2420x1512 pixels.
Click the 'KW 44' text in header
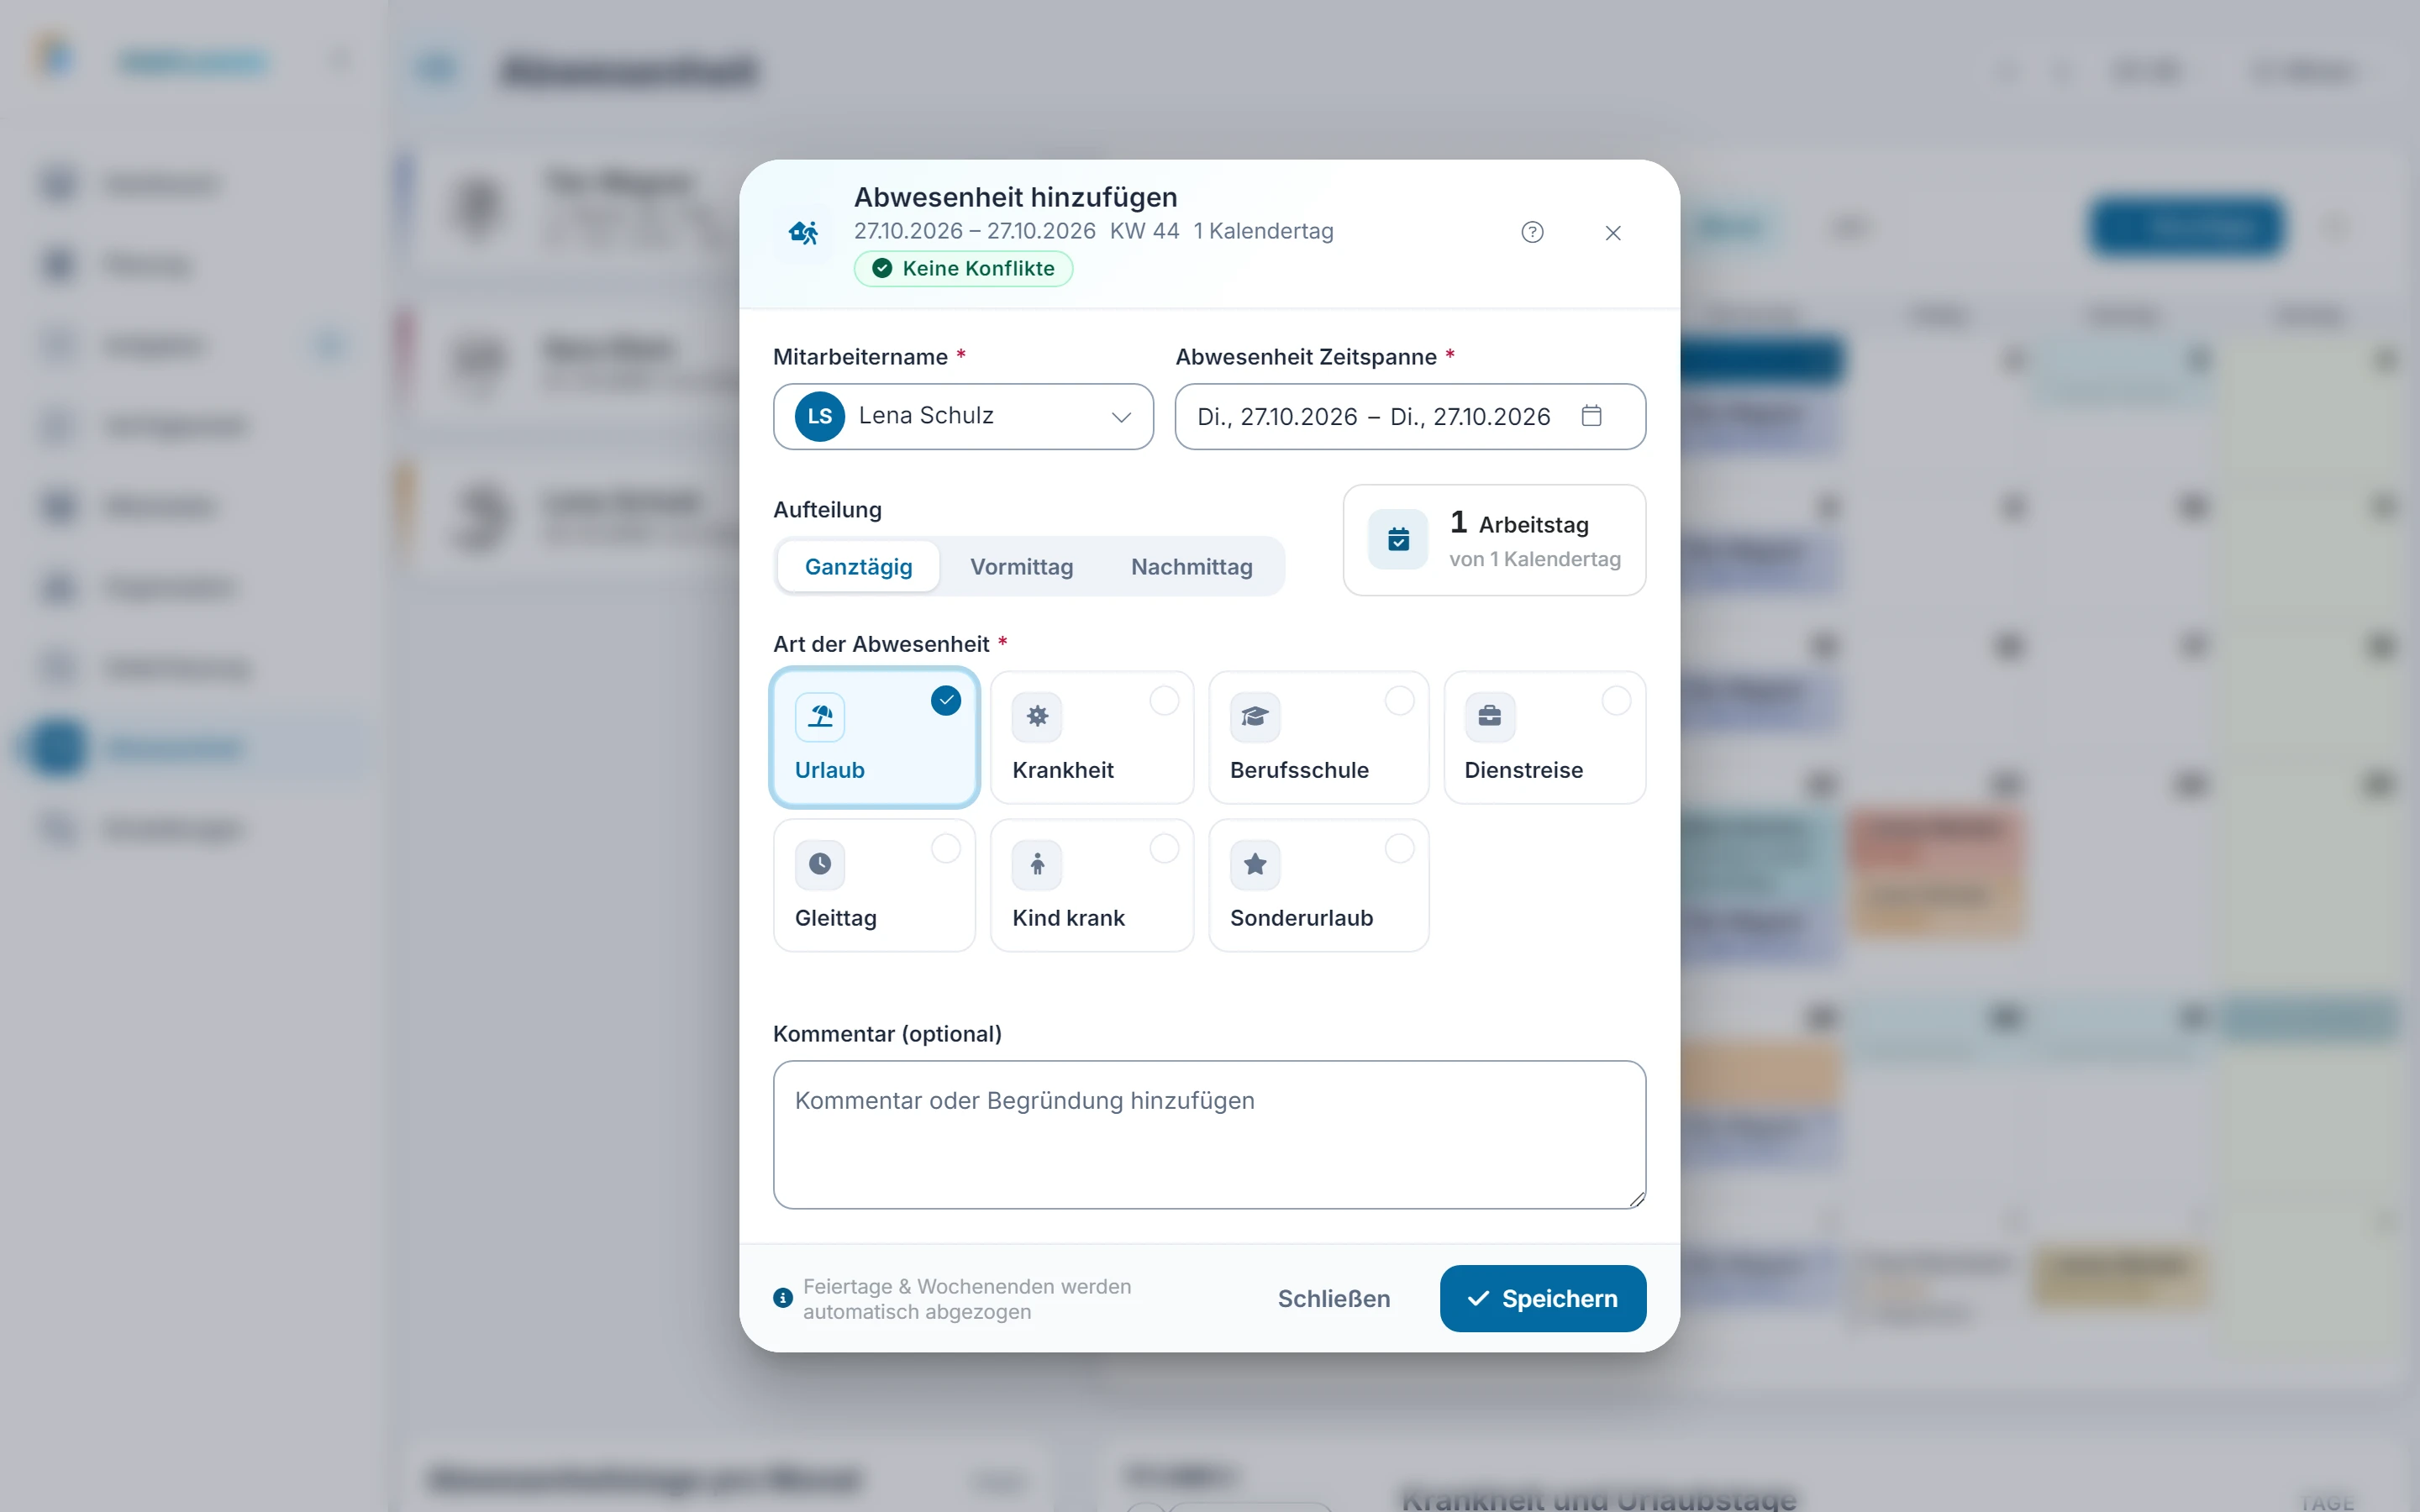[x=1144, y=231]
